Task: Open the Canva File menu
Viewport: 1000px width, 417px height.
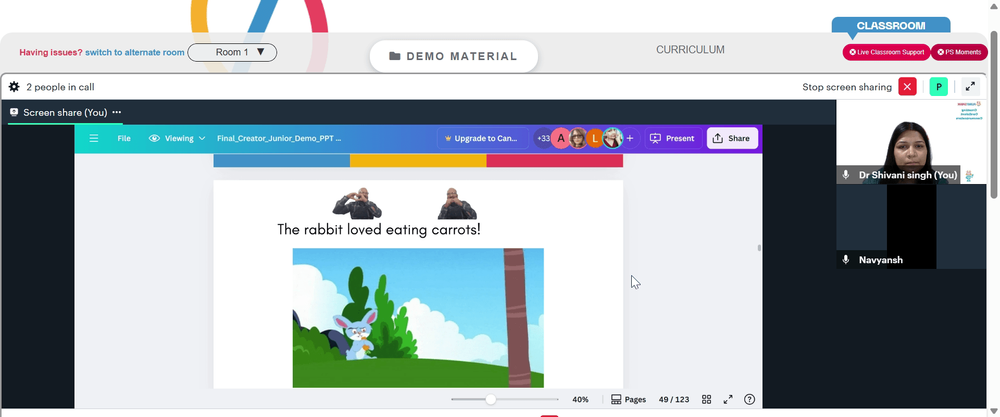Action: point(124,138)
